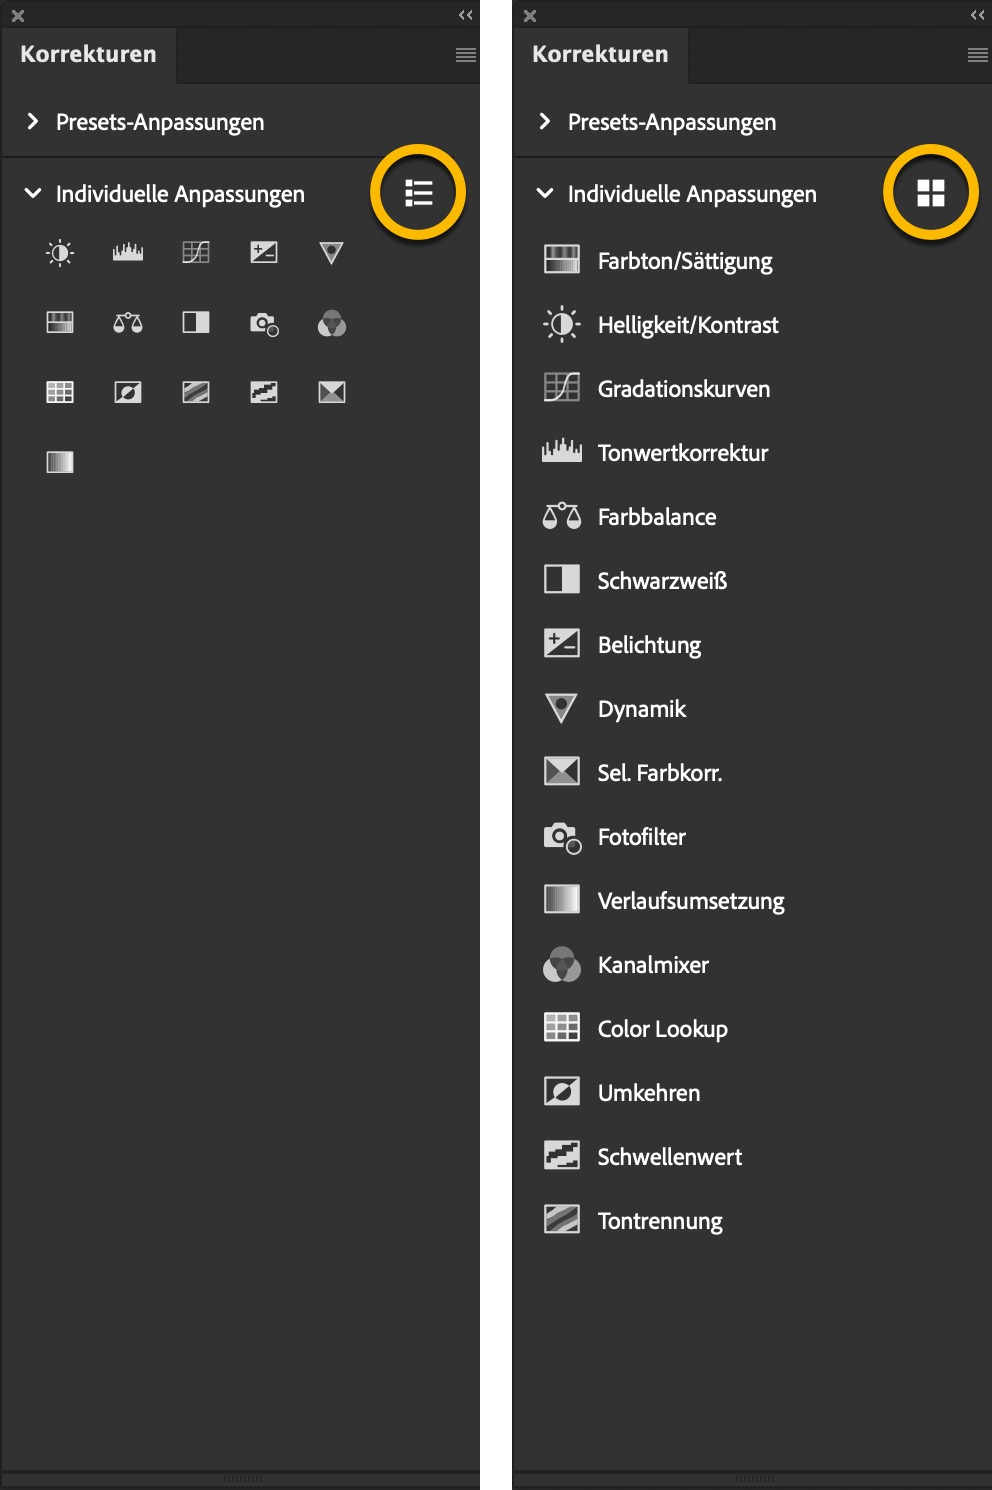Click the Curves icon in the icon grid
992x1490 pixels.
pos(196,253)
